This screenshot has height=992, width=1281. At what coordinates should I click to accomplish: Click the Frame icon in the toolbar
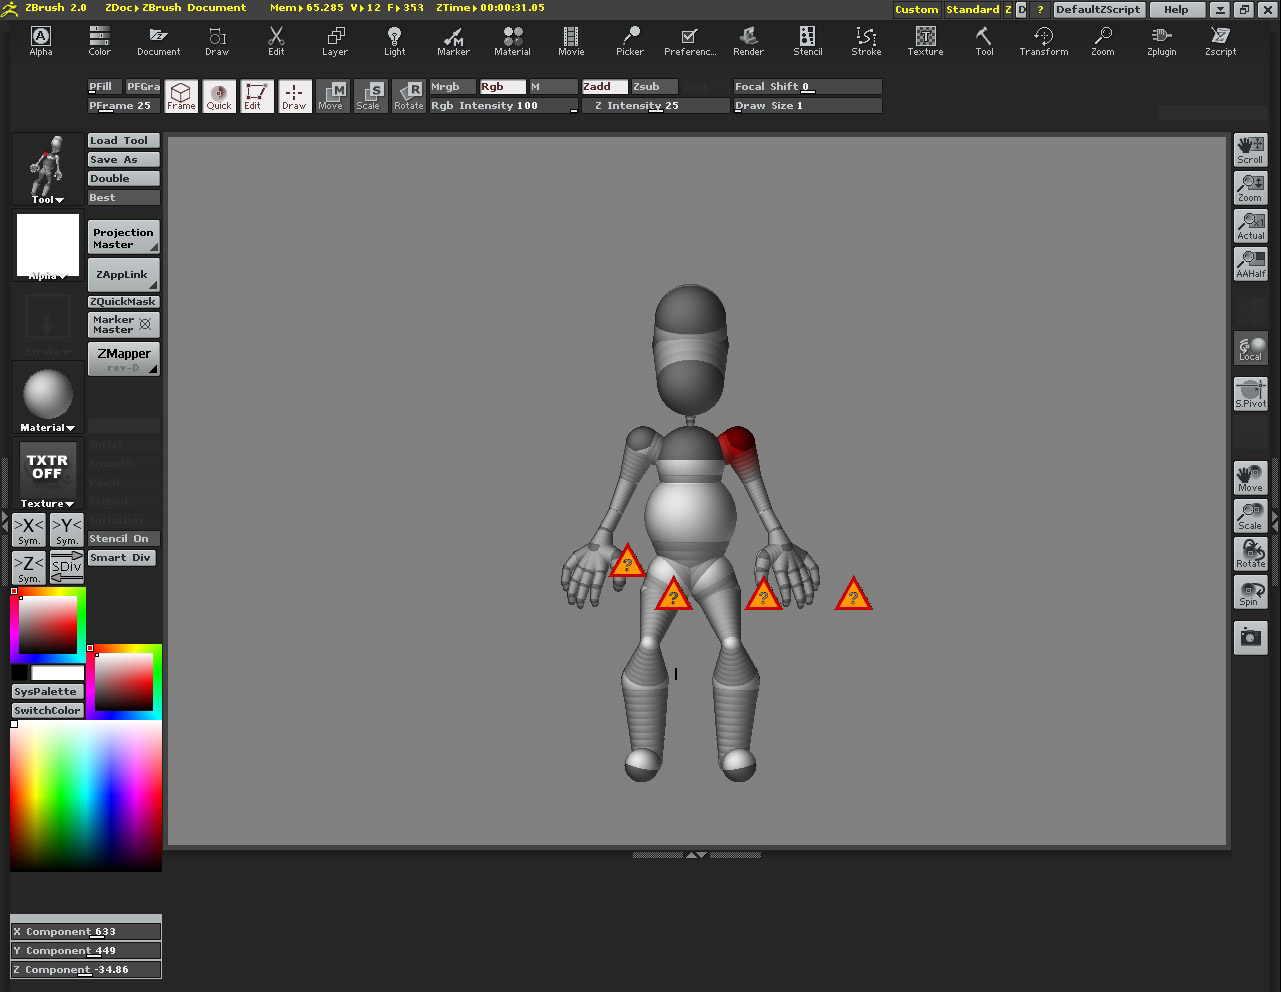[x=181, y=96]
